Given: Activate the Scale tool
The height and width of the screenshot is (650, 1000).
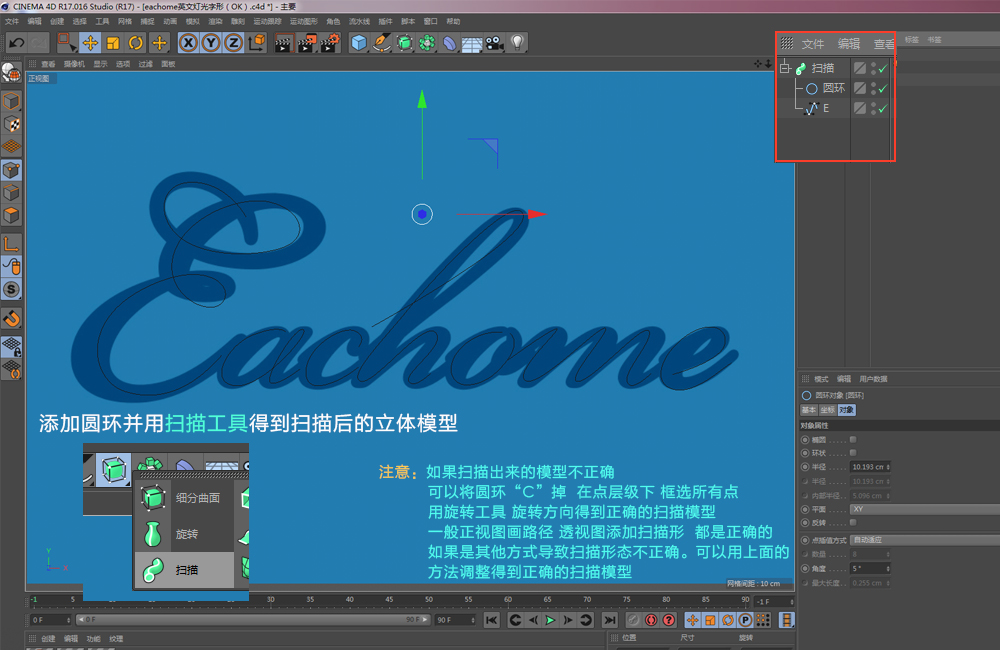Looking at the screenshot, I should pos(113,43).
